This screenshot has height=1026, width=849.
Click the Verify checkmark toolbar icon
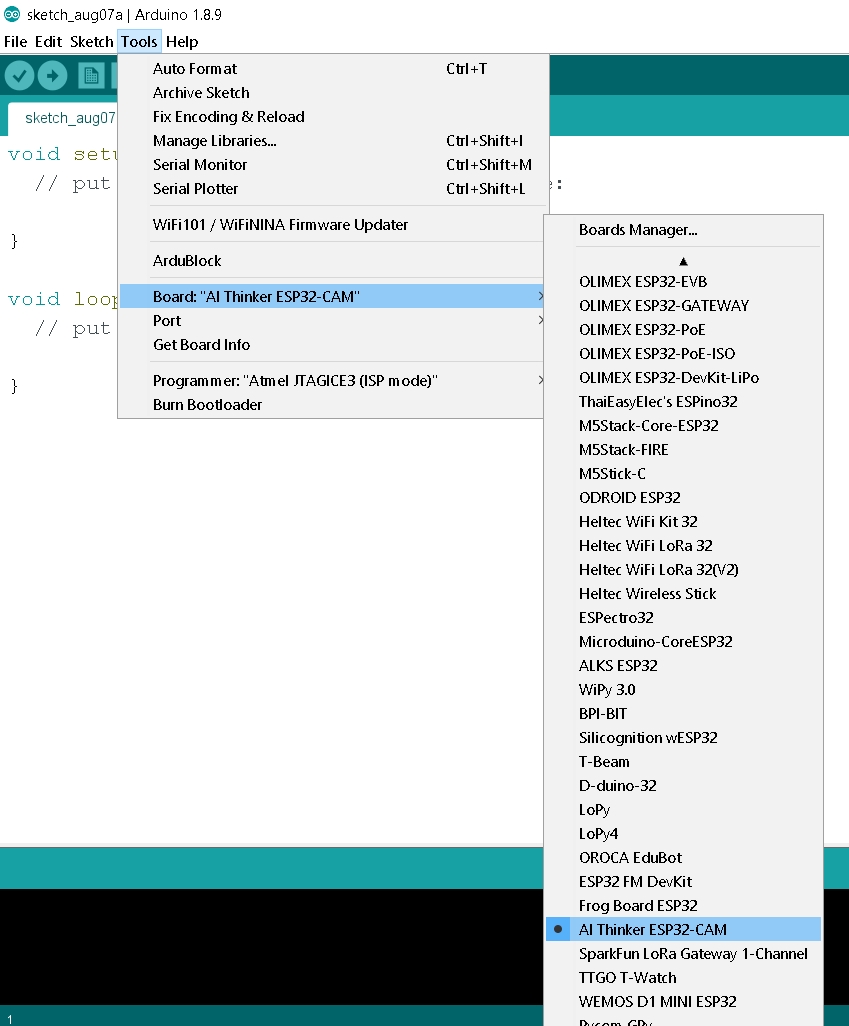[x=20, y=76]
